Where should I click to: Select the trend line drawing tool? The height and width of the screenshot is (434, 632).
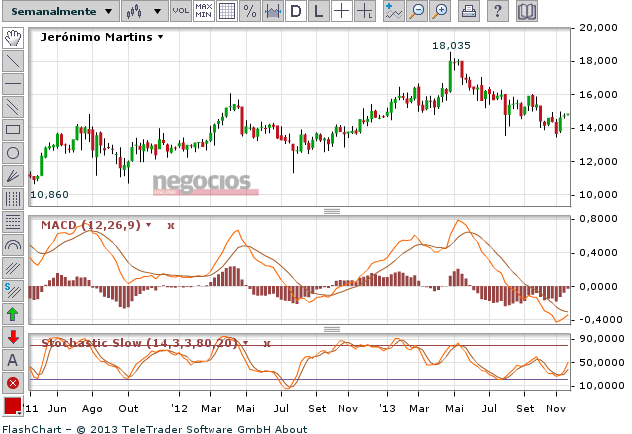click(13, 61)
